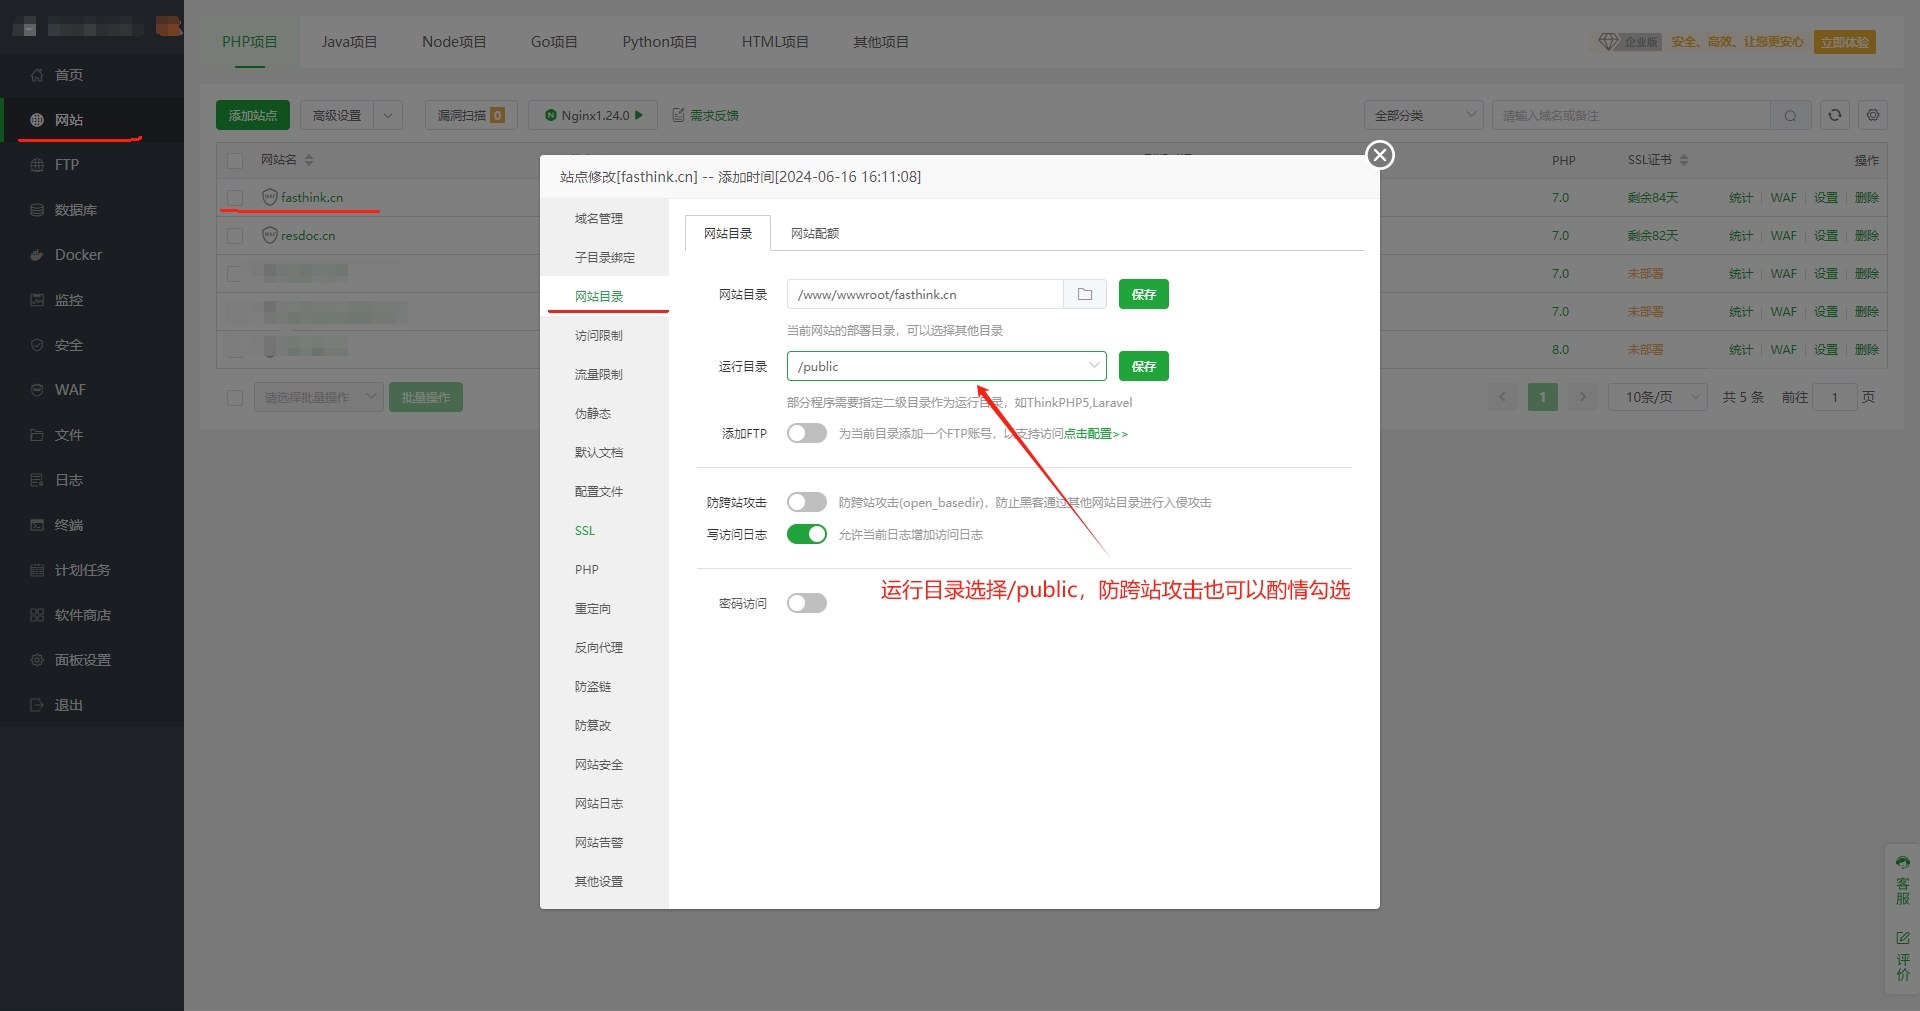This screenshot has width=1920, height=1011.
Task: Click 点击配置>> link
Action: 1096,433
